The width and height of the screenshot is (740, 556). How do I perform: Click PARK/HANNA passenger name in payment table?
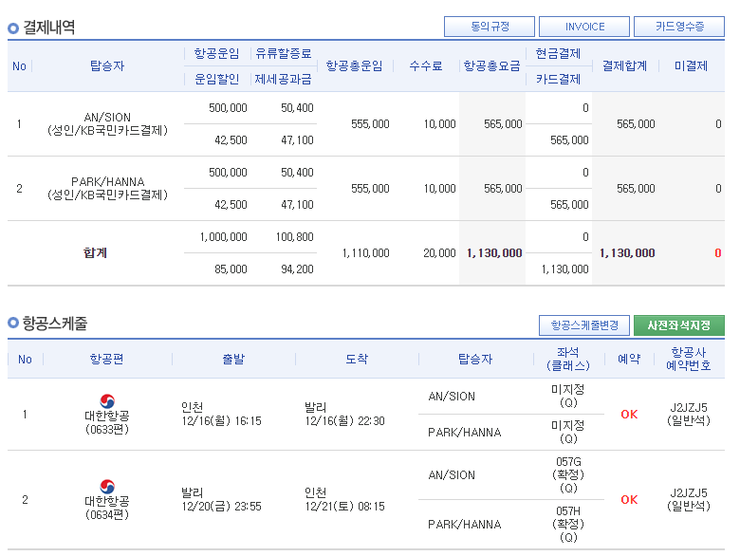tap(107, 182)
